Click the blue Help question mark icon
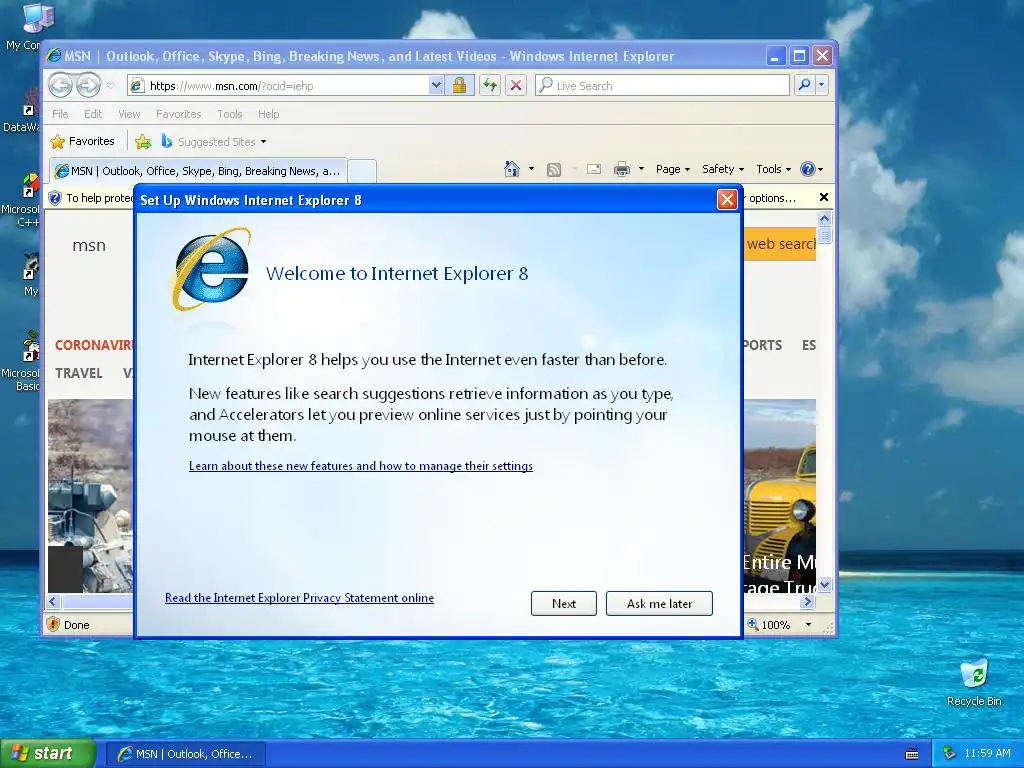Viewport: 1024px width, 768px height. pos(808,169)
